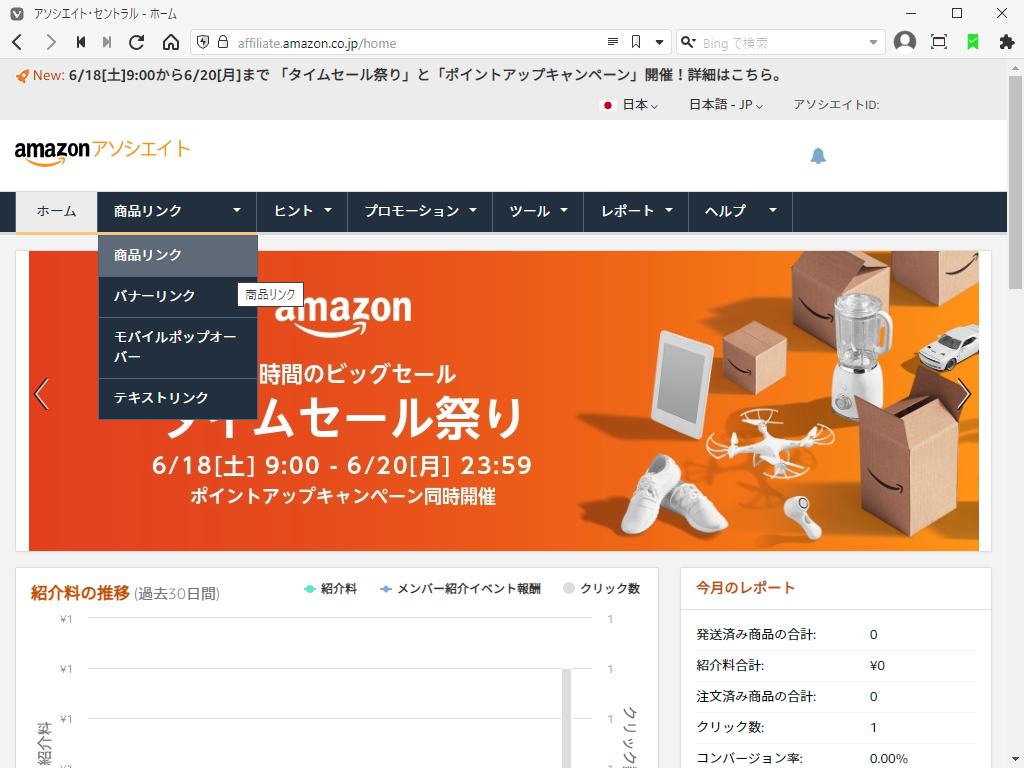Click the scrollbar down arrow
1024x768 pixels.
click(1016, 761)
